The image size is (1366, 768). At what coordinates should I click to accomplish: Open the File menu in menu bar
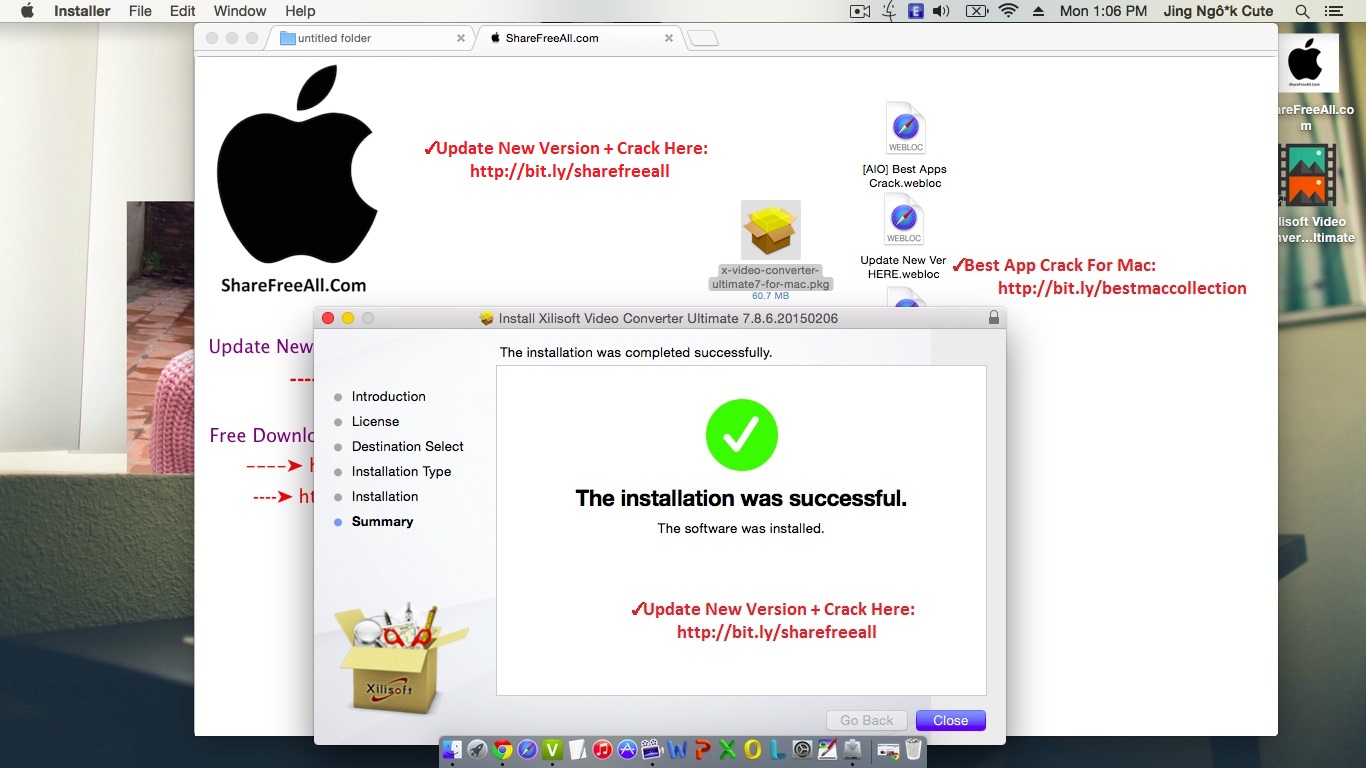pyautogui.click(x=140, y=11)
